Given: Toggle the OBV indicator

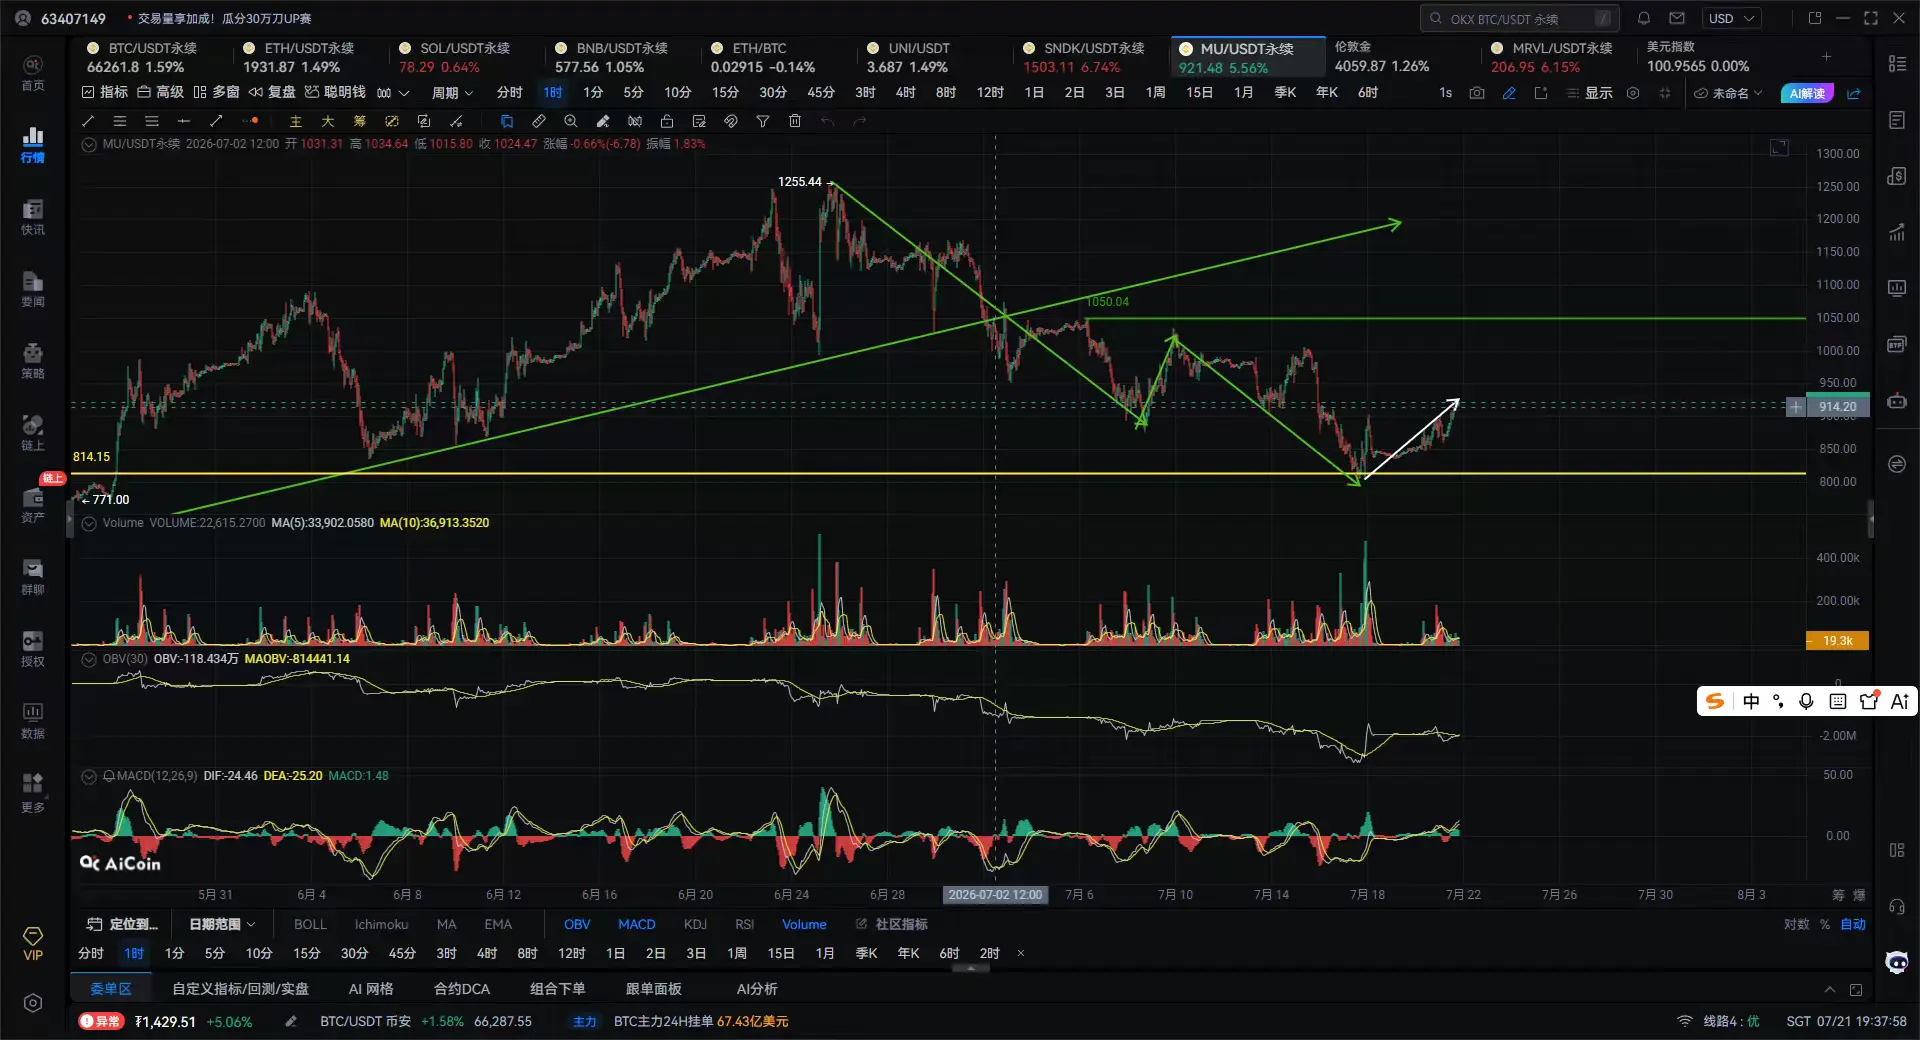Looking at the screenshot, I should (577, 924).
